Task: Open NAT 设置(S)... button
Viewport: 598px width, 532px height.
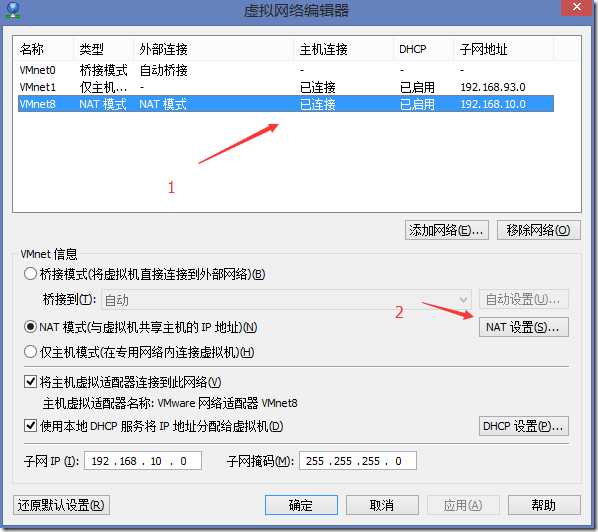Action: 524,327
